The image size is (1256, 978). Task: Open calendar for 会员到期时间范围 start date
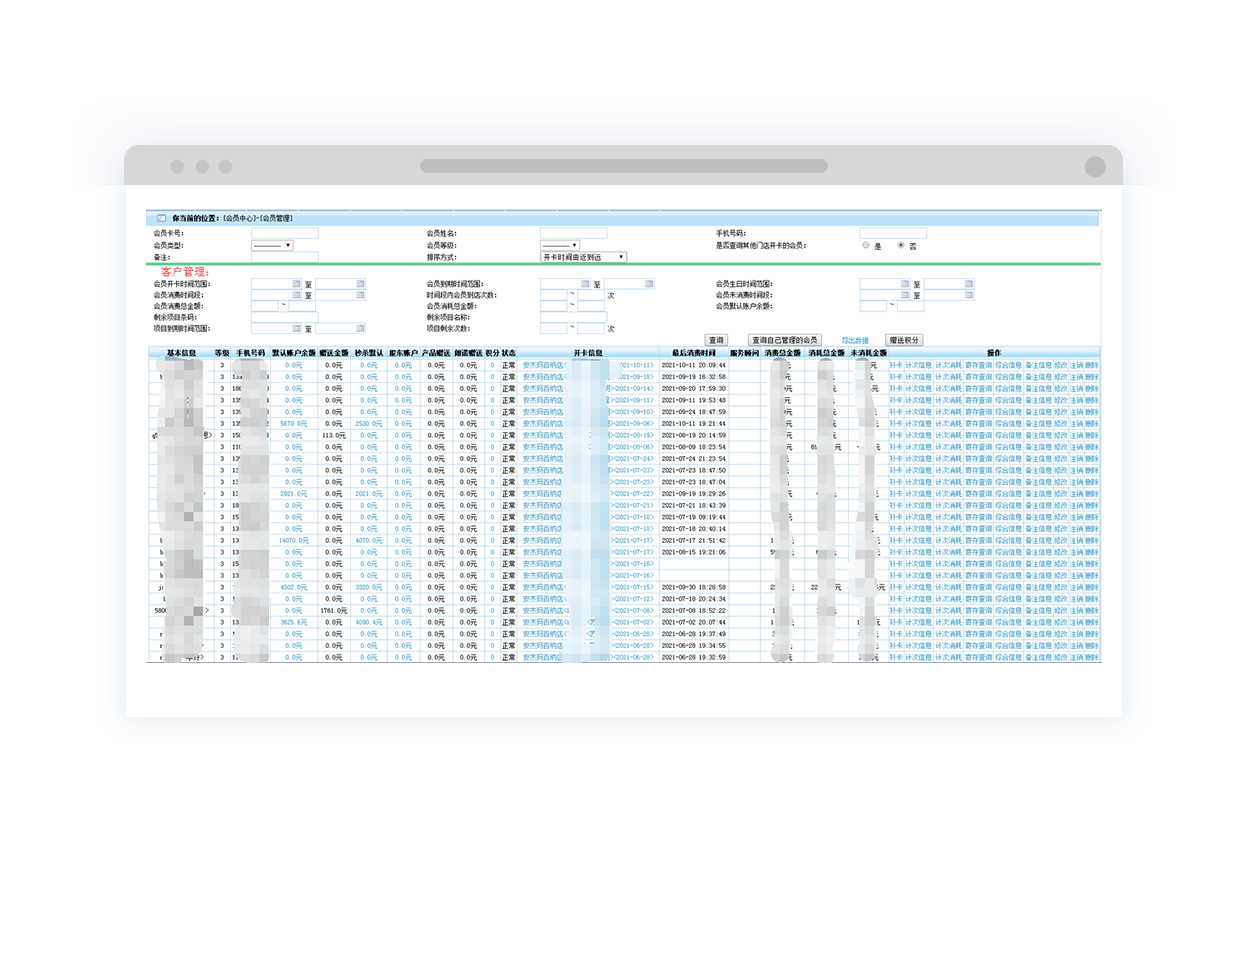585,284
